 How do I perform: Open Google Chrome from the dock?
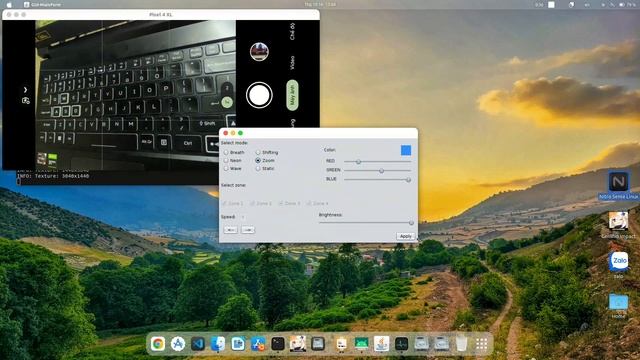pos(158,344)
